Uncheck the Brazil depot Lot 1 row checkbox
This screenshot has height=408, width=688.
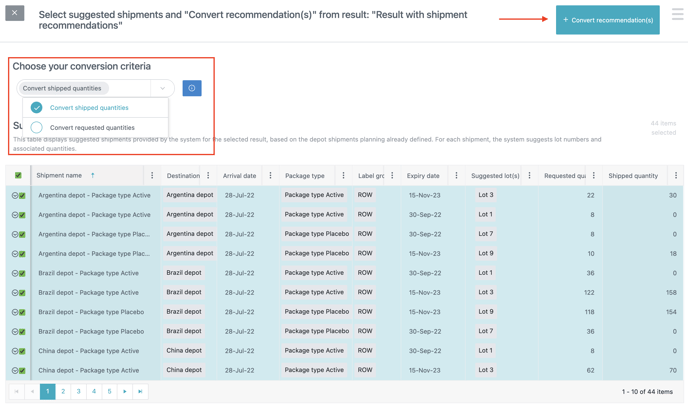[22, 274]
